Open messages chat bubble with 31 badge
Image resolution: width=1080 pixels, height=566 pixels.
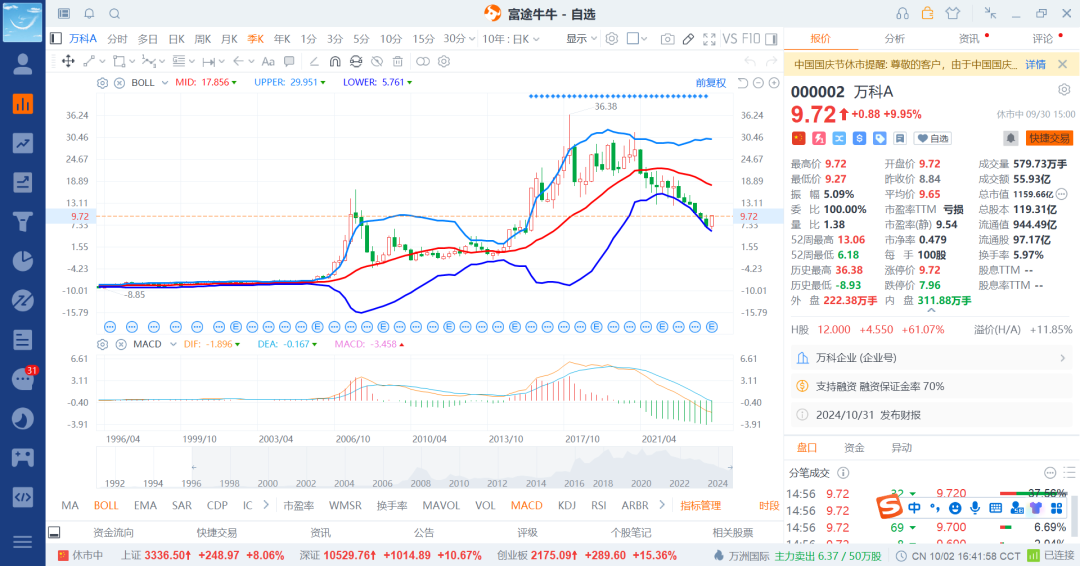pos(23,379)
